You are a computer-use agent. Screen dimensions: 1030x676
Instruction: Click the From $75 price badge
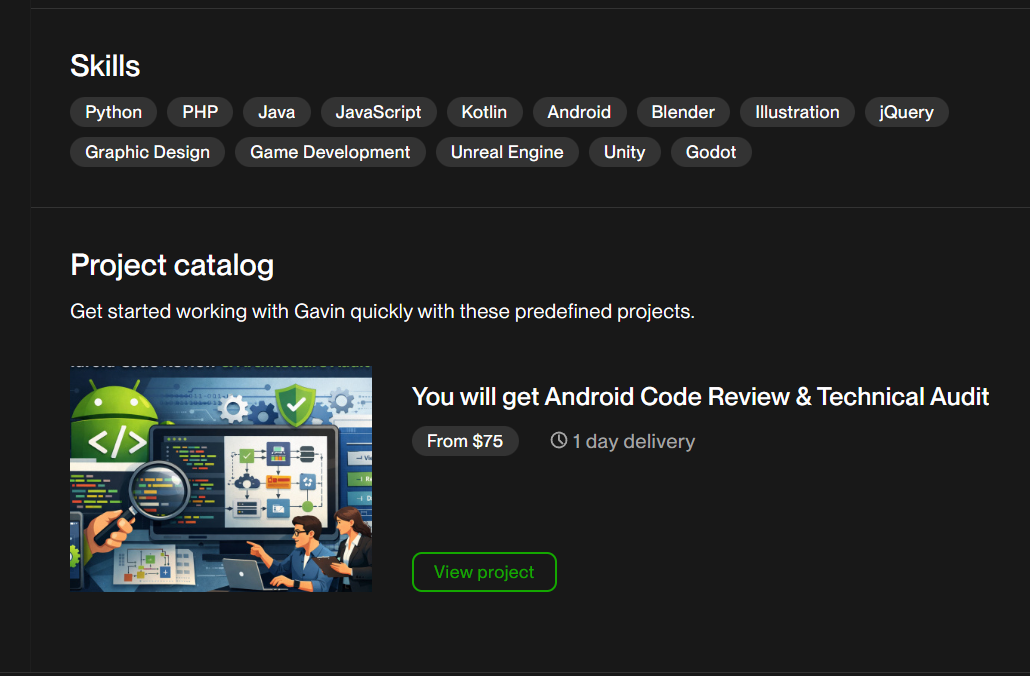465,440
